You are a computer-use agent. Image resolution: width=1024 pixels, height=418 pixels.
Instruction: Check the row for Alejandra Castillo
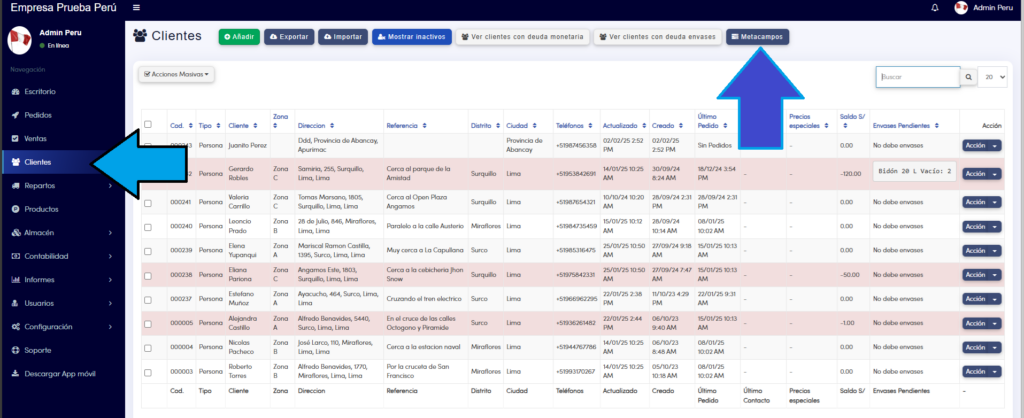coord(148,323)
